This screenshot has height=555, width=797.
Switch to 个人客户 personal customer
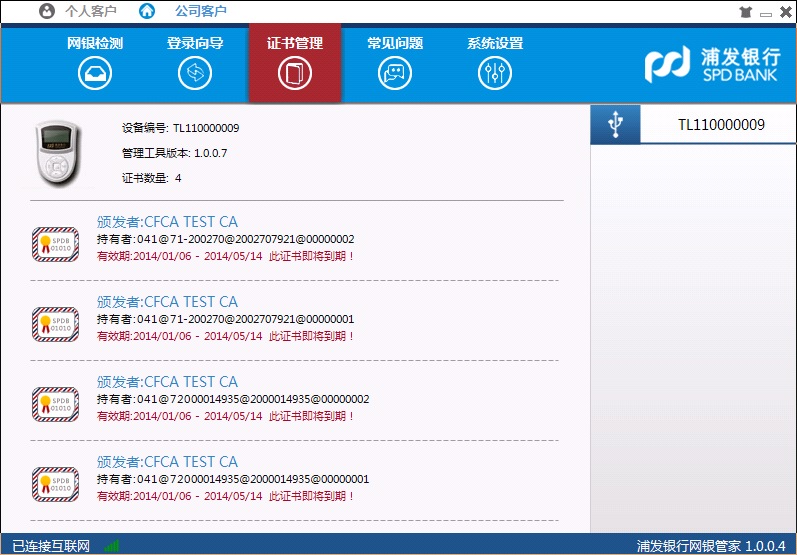pos(90,12)
